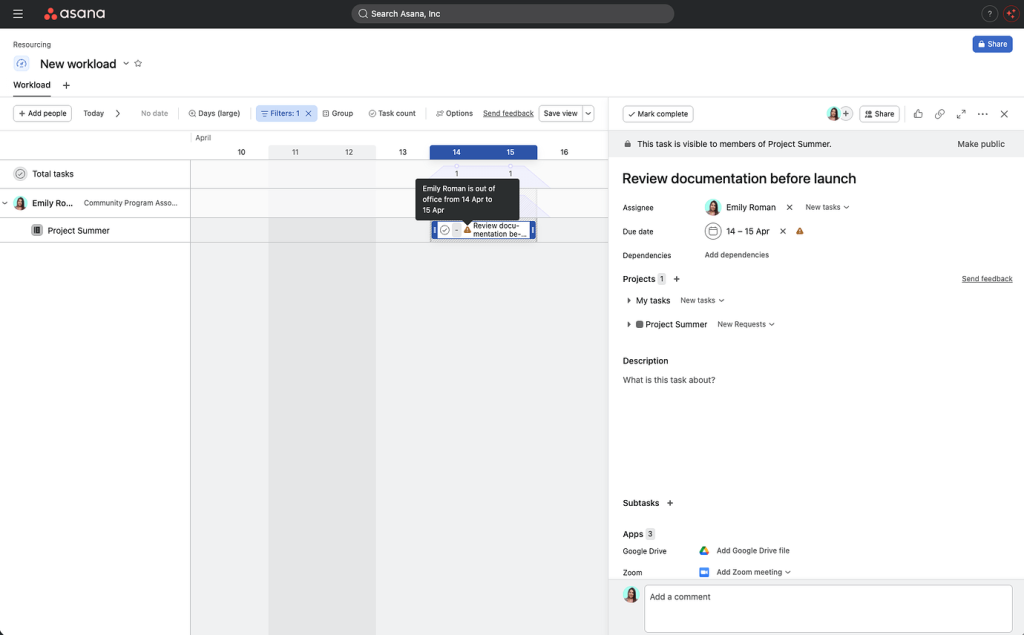Open more actions ellipsis in task pane
Screen dimensions: 1024x635
(x=982, y=114)
